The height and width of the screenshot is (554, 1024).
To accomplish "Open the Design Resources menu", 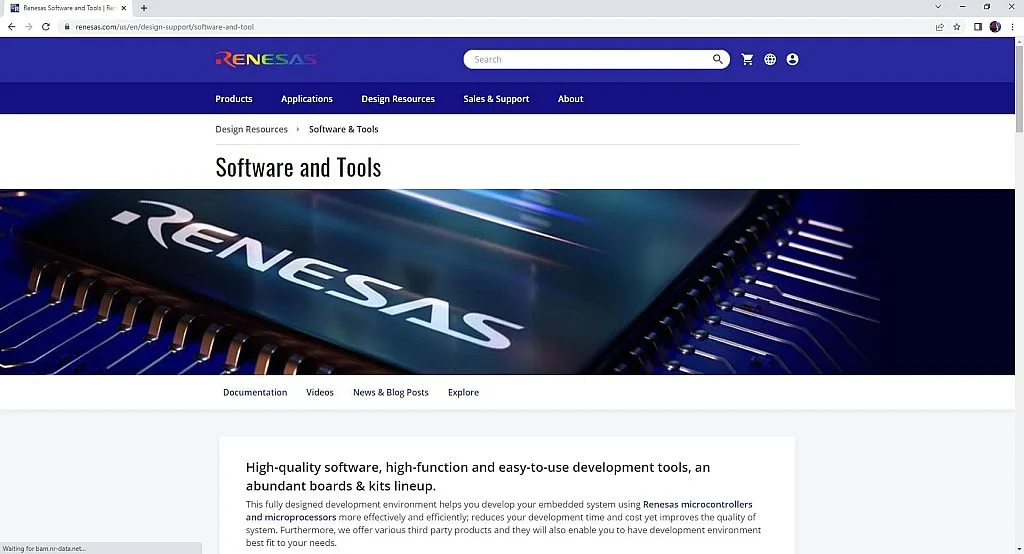I will (x=398, y=99).
